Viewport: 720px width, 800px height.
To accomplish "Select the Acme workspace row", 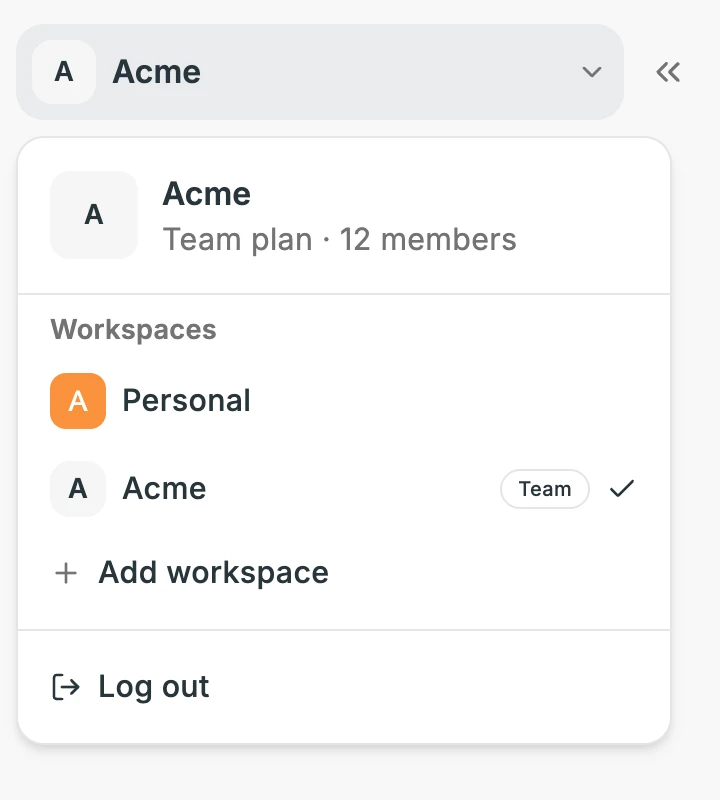I will [x=344, y=489].
